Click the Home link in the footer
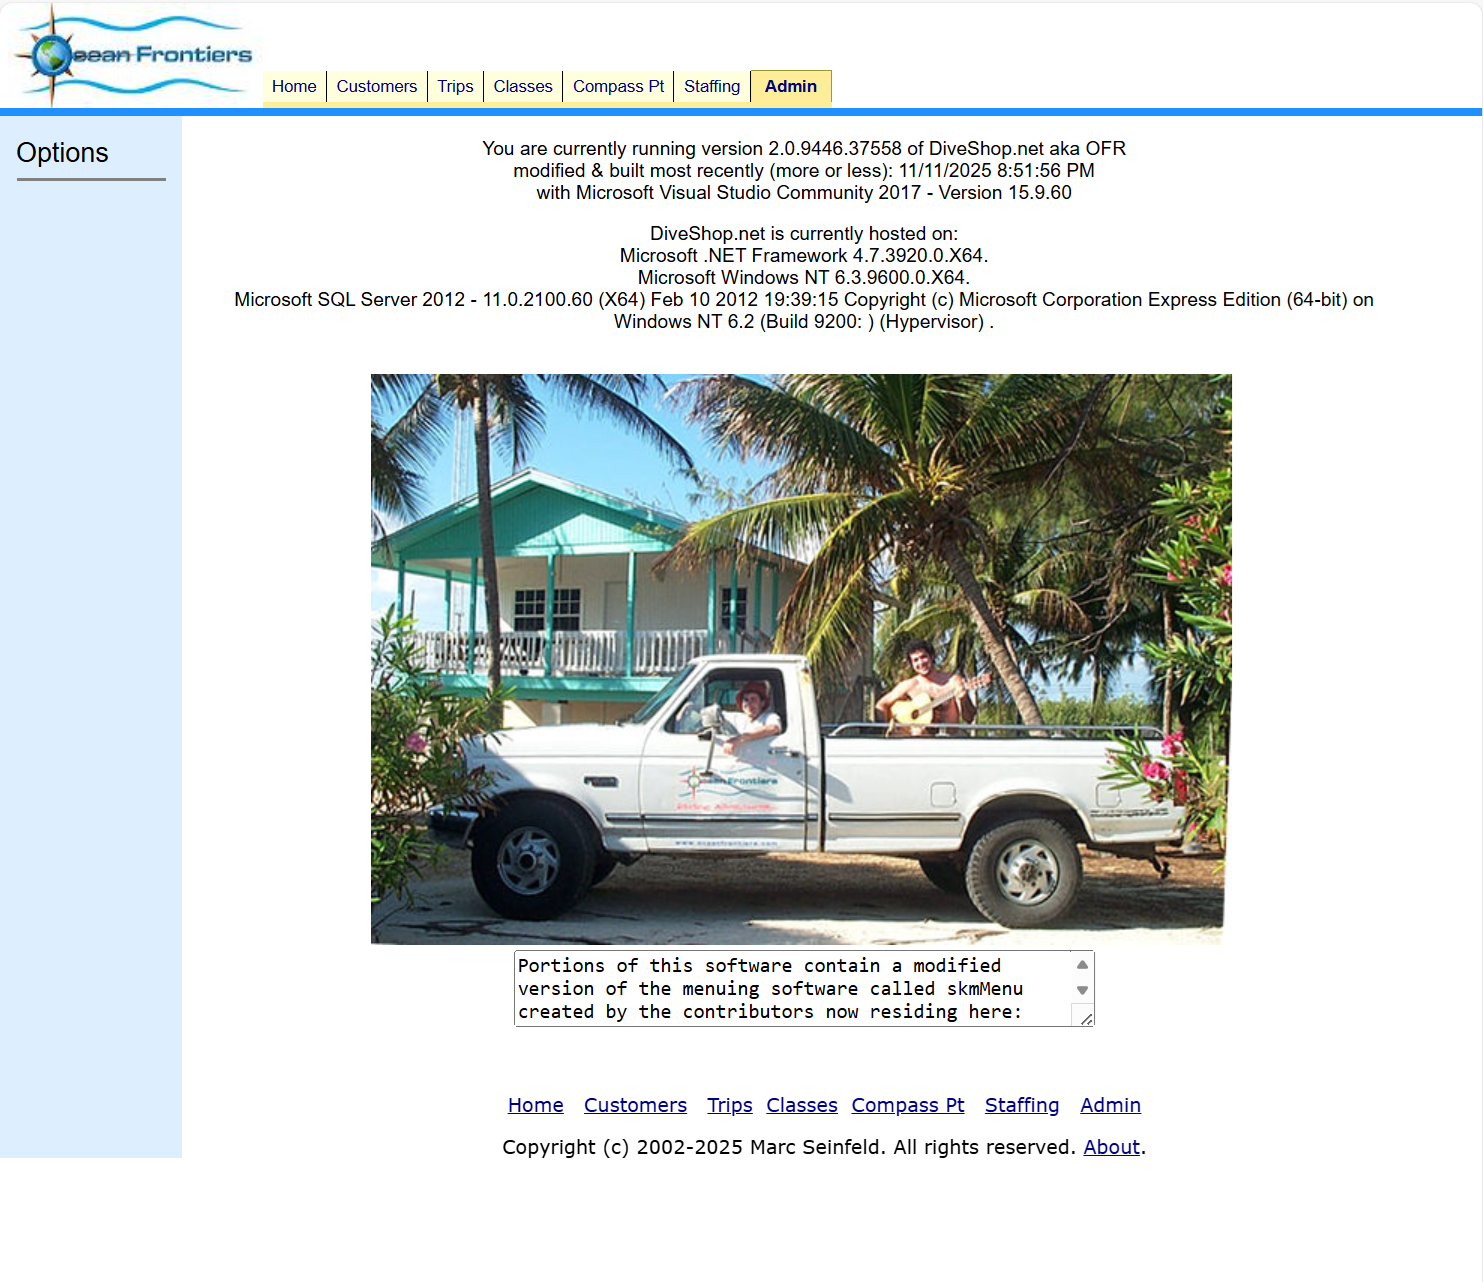Image resolution: width=1483 pixels, height=1282 pixels. click(x=536, y=1105)
